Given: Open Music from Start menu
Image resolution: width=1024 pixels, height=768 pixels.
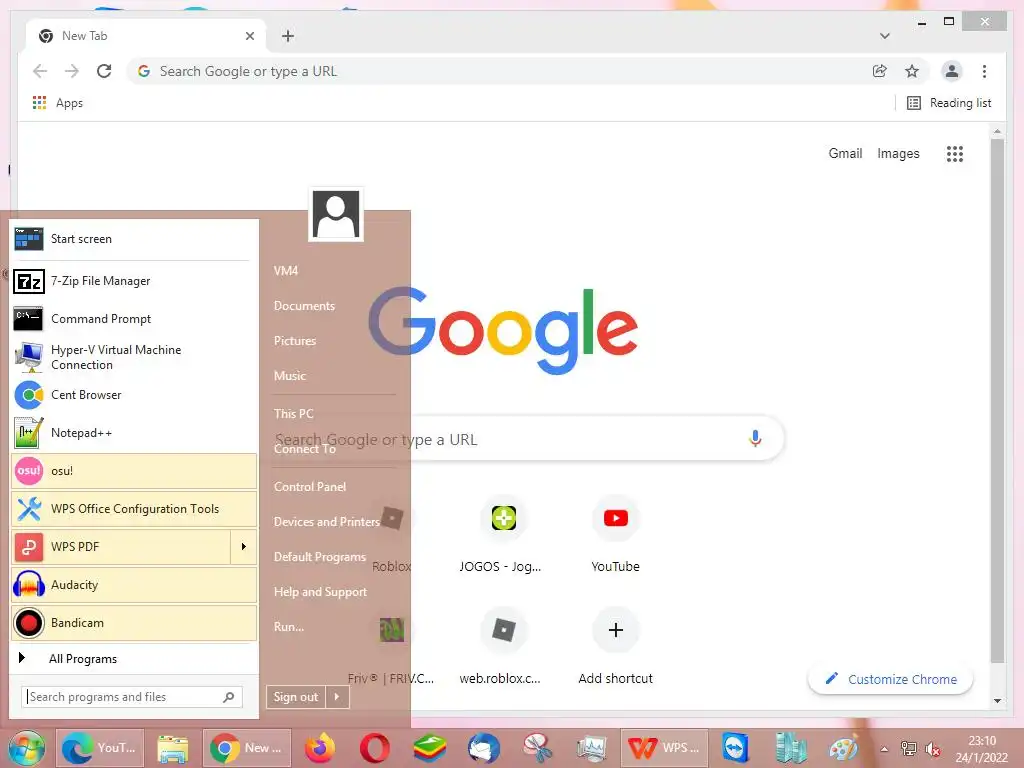Looking at the screenshot, I should [290, 376].
